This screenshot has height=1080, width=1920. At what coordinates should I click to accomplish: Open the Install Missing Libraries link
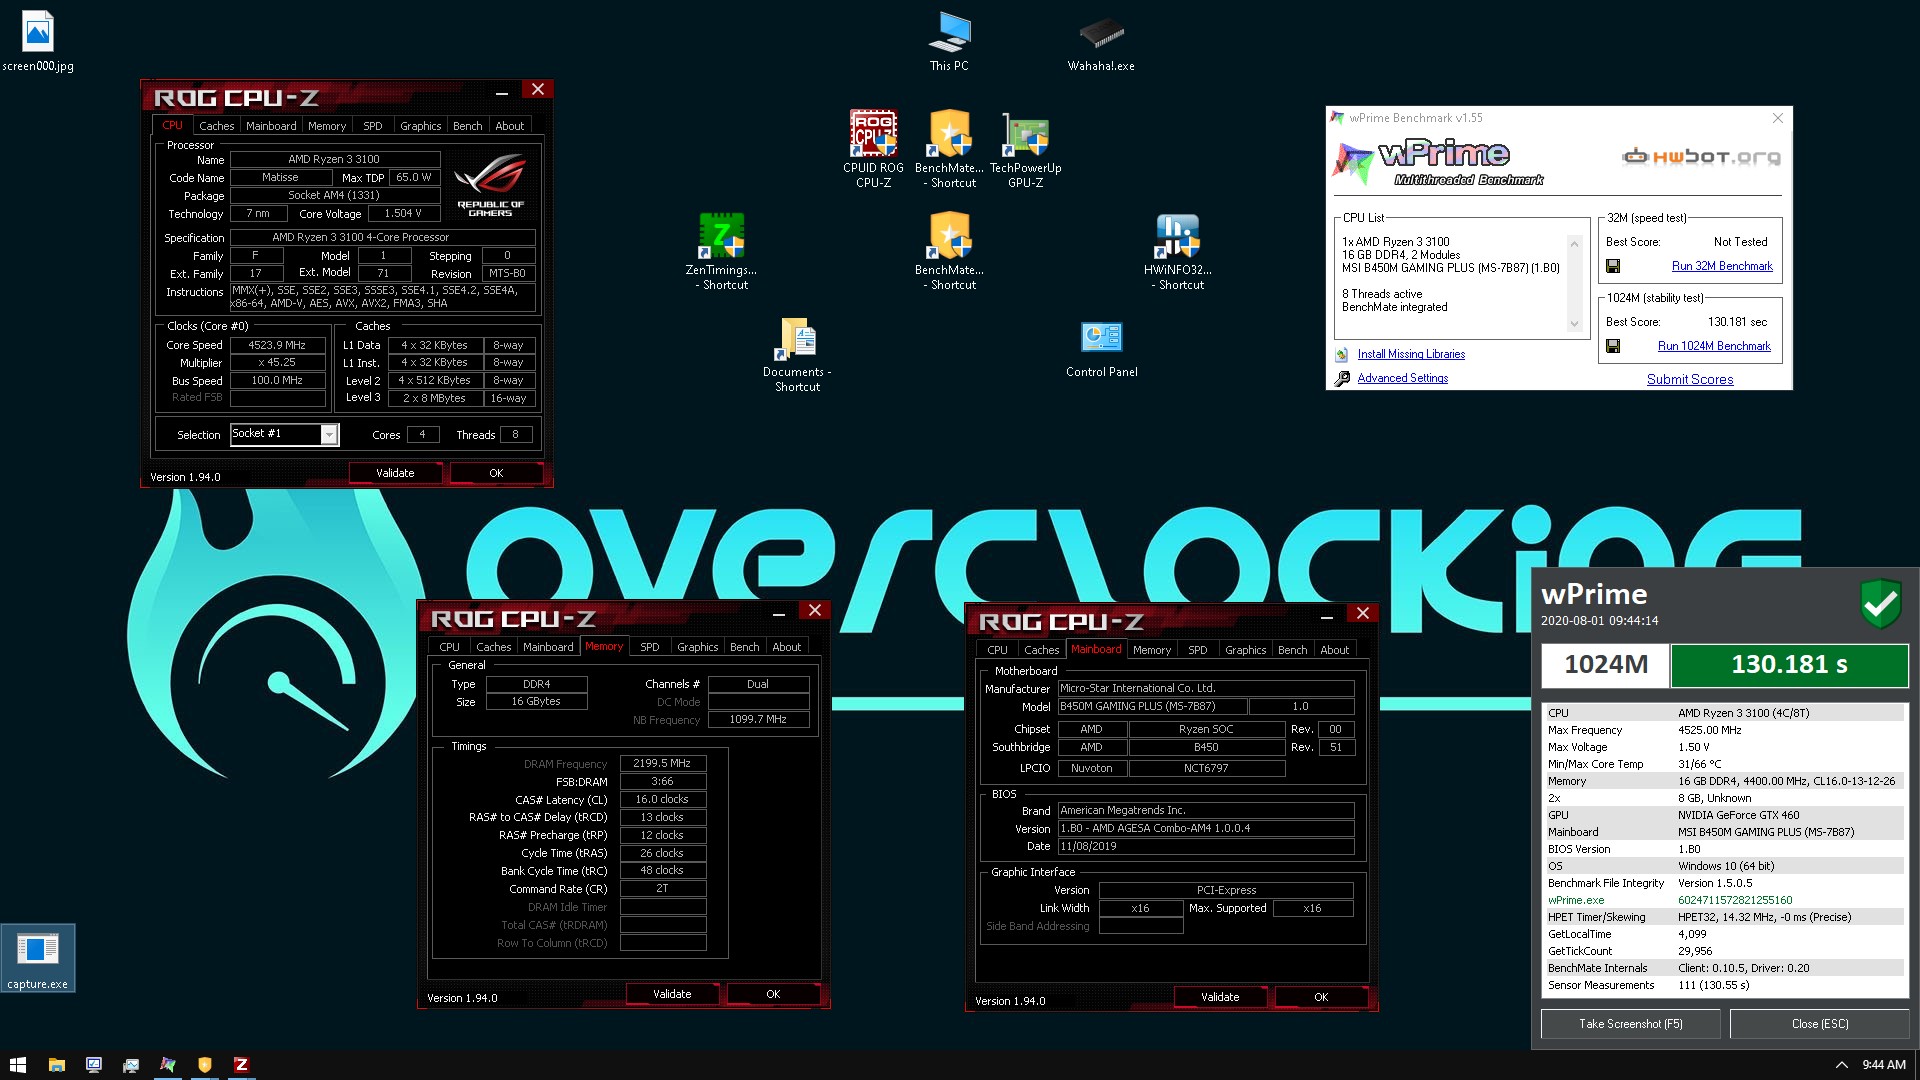pos(1411,354)
